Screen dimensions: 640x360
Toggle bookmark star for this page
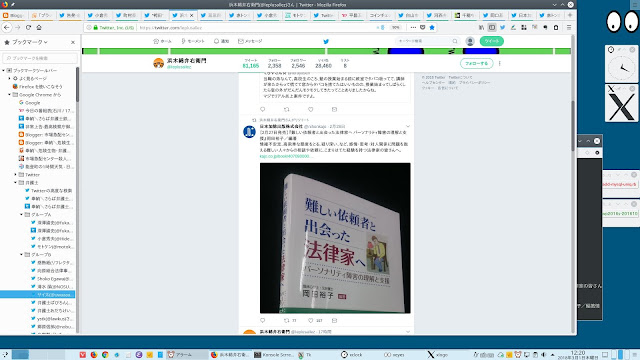pyautogui.click(x=432, y=27)
